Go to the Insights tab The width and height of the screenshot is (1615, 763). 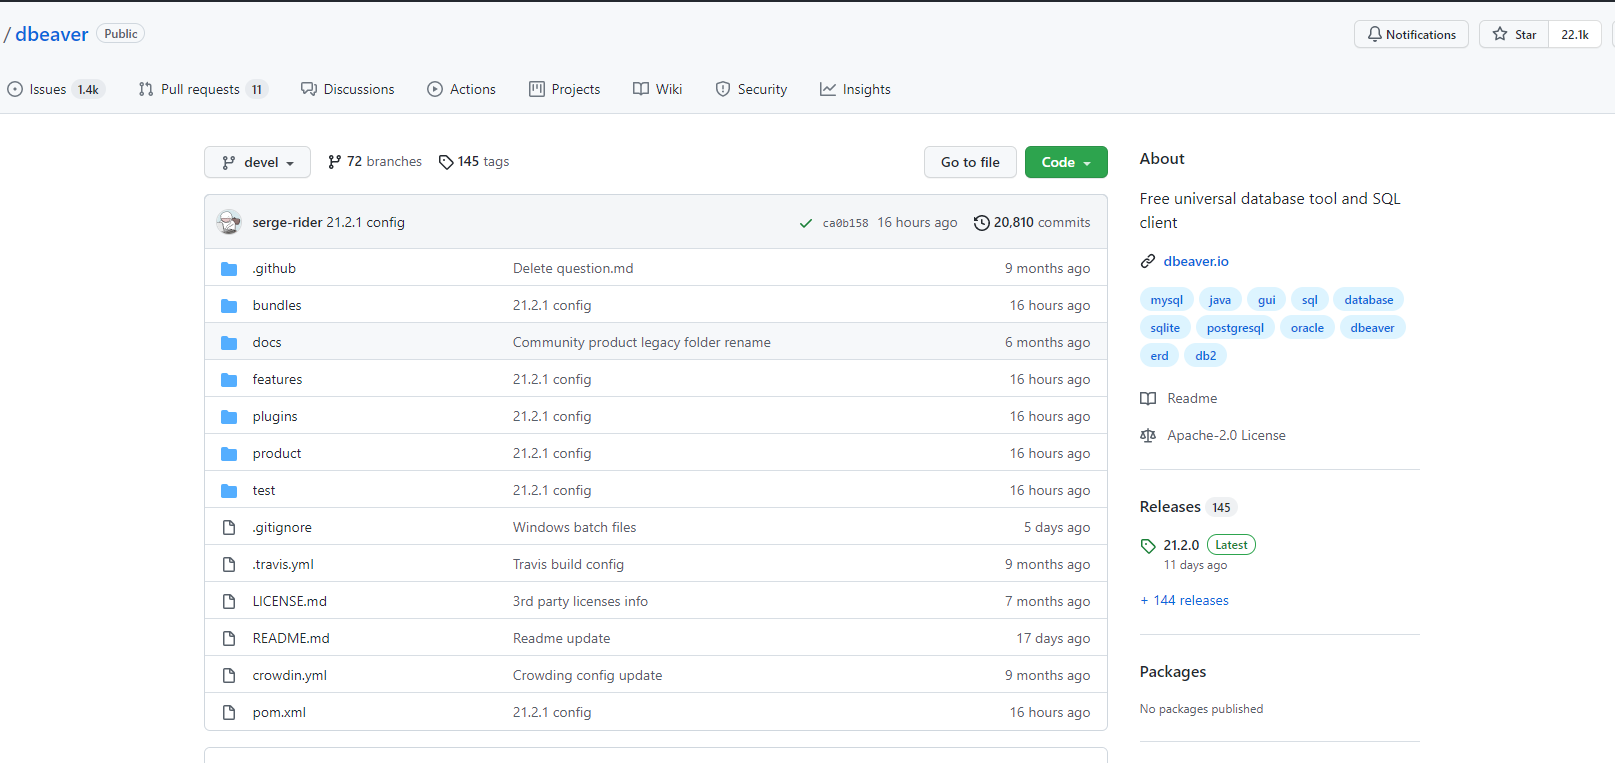[855, 89]
